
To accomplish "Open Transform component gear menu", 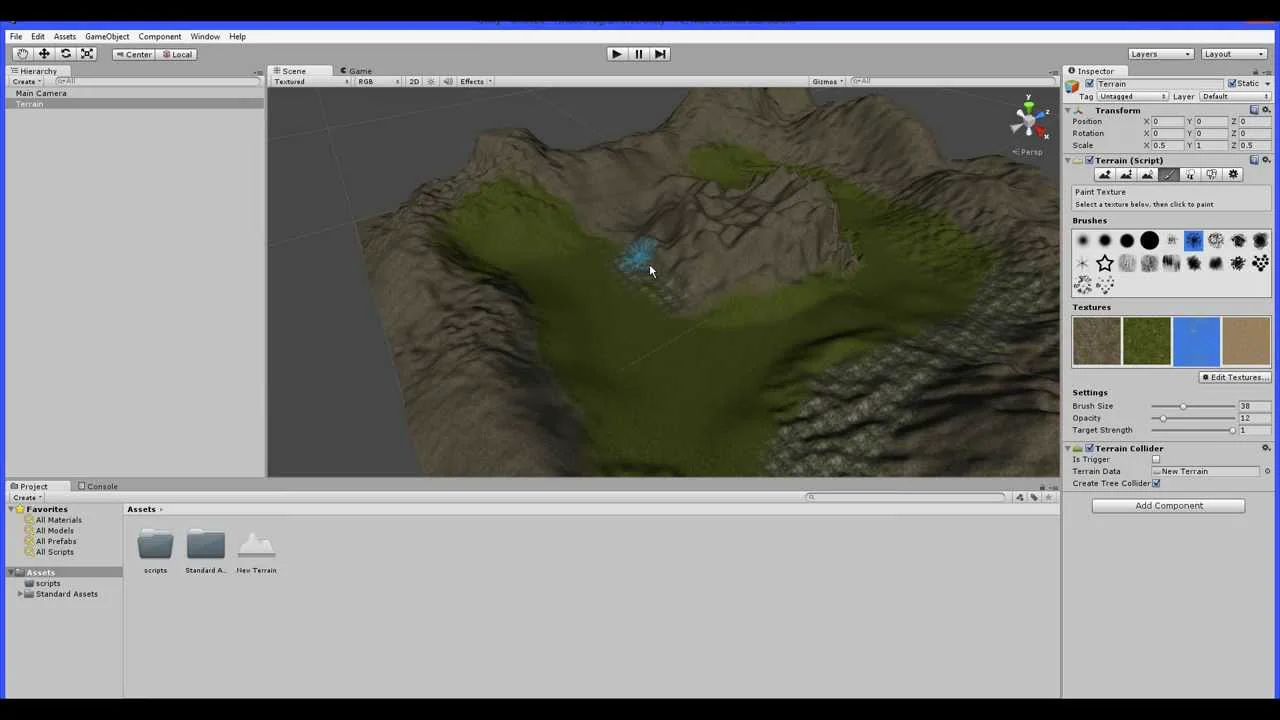I will click(1266, 110).
